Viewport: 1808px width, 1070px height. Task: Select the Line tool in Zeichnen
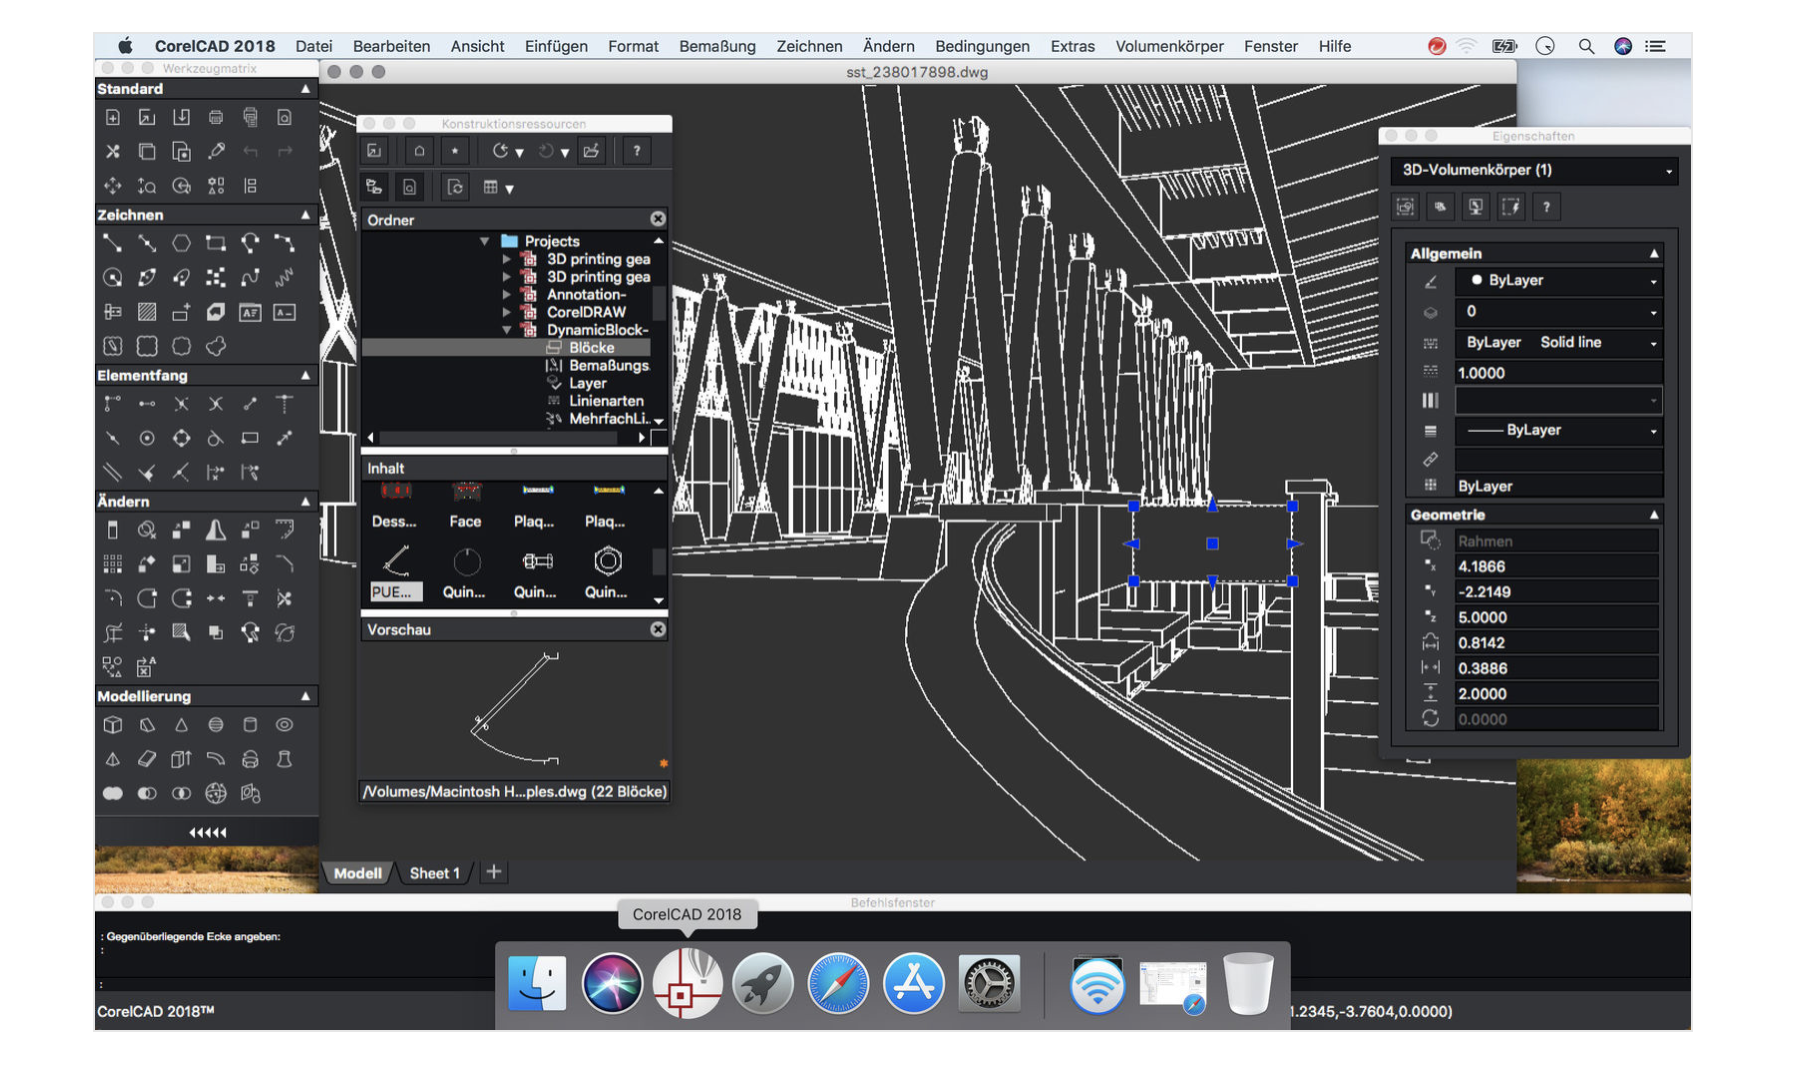tap(113, 243)
